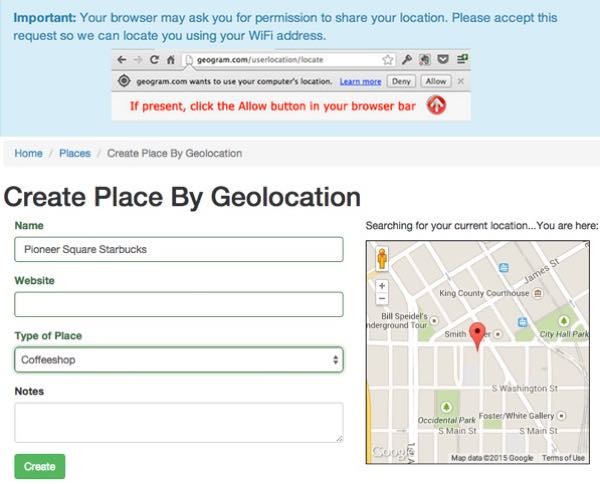The height and width of the screenshot is (484, 600).
Task: Click the red up-arrow circle icon
Action: 436,105
